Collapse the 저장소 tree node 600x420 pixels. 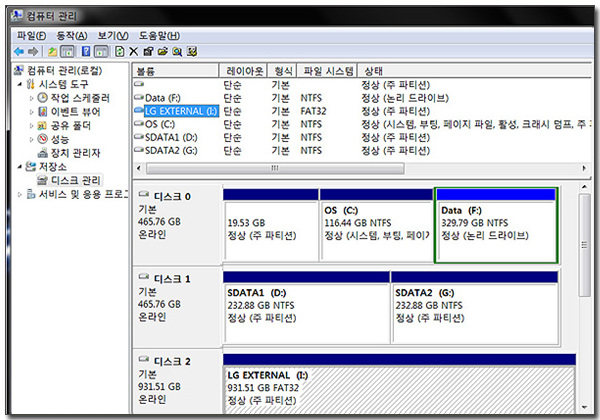20,166
